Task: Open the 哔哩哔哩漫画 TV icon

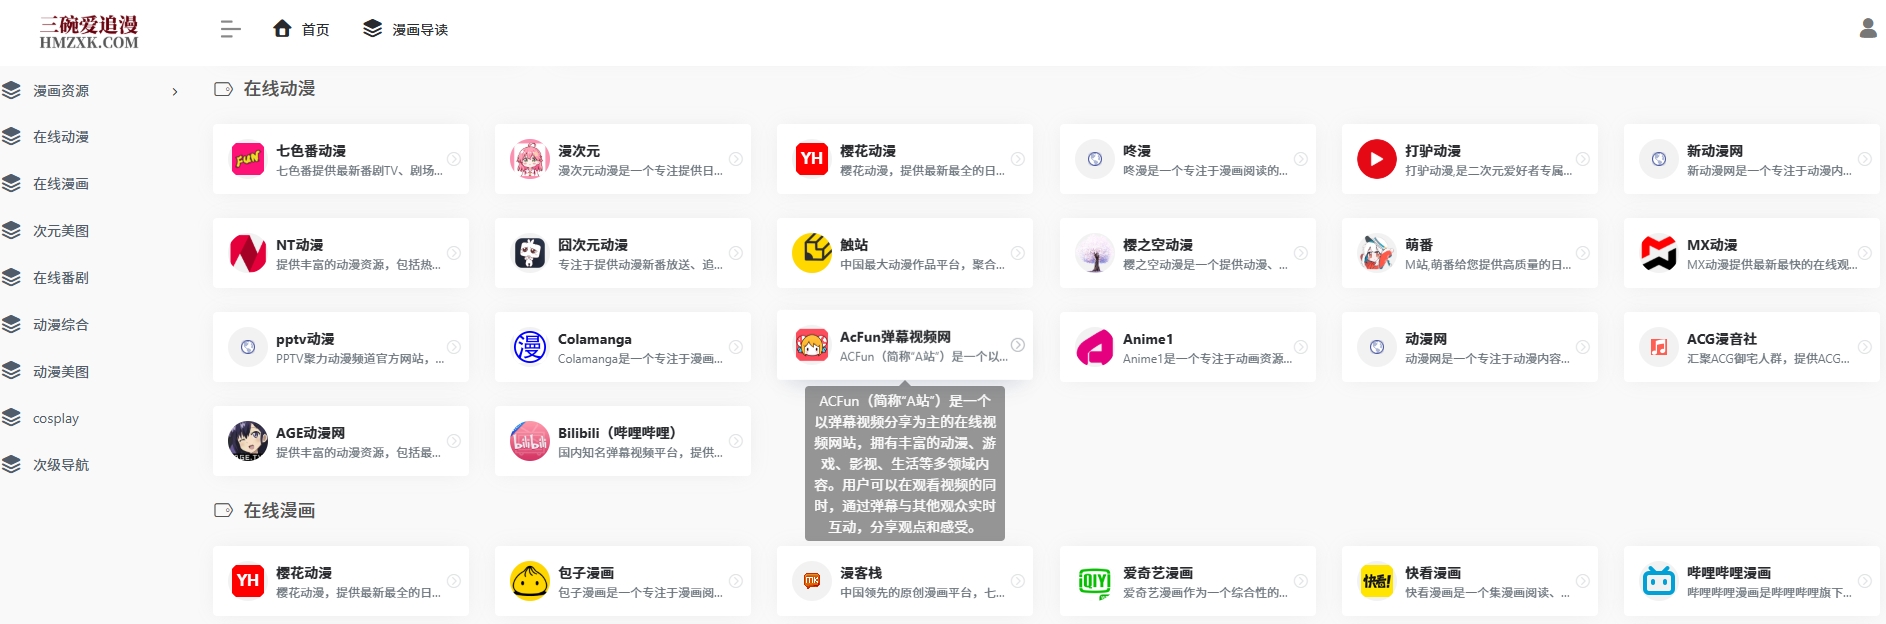Action: point(1659,581)
